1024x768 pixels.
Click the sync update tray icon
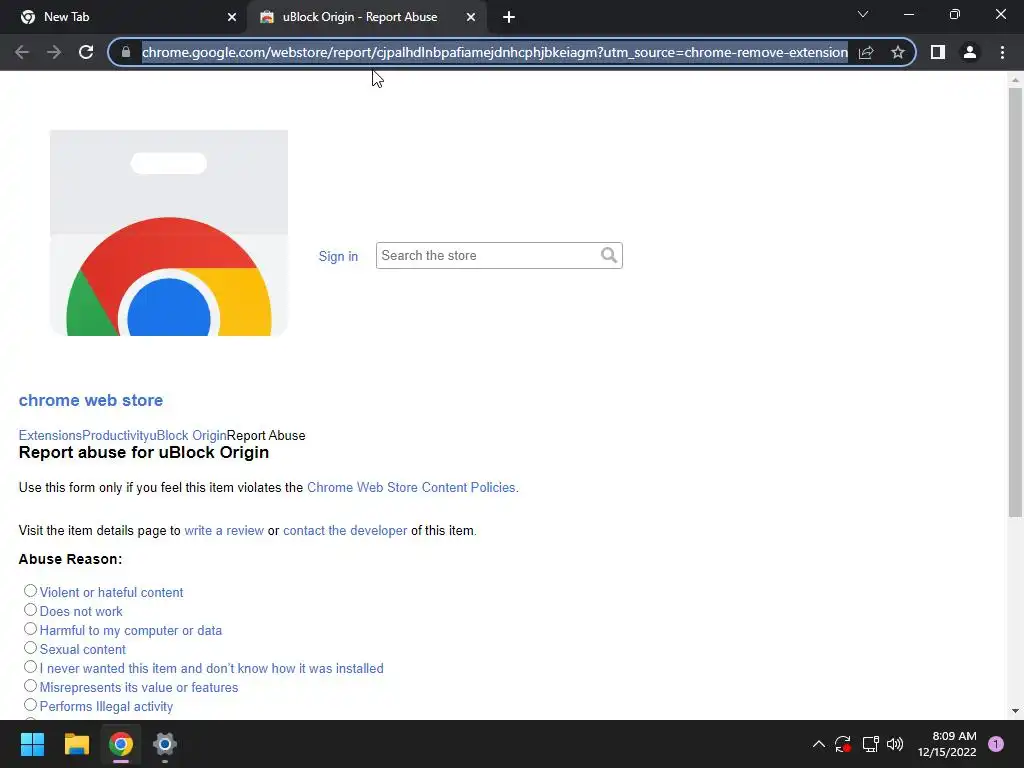coord(843,744)
